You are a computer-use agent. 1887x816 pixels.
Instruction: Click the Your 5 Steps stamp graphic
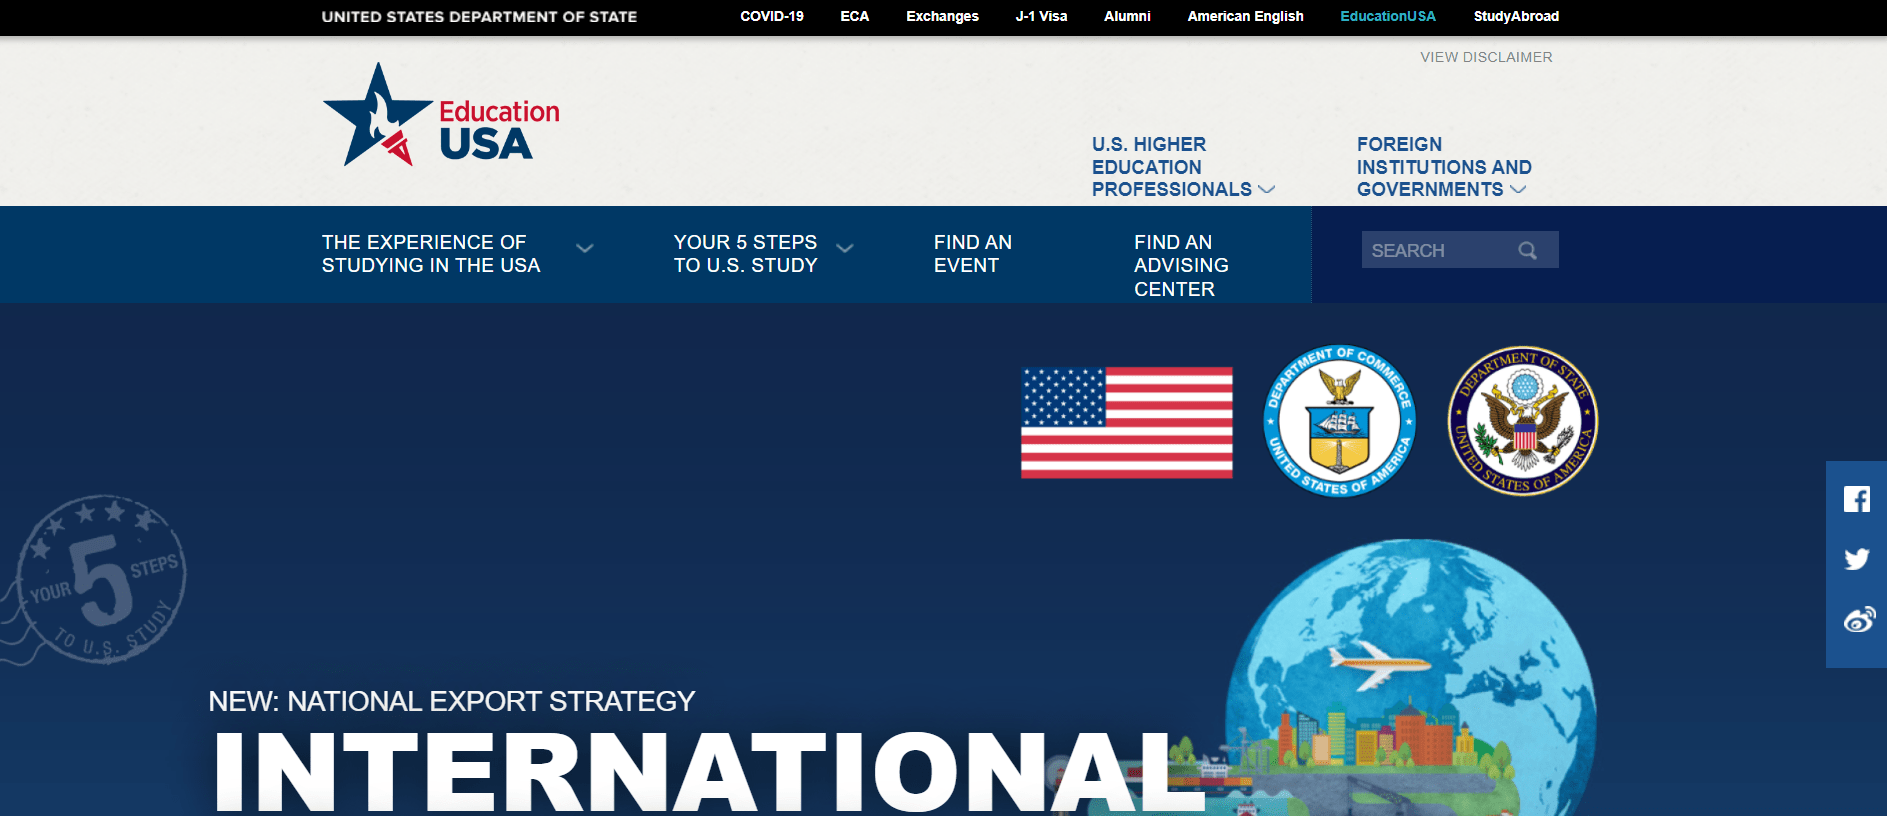98,580
